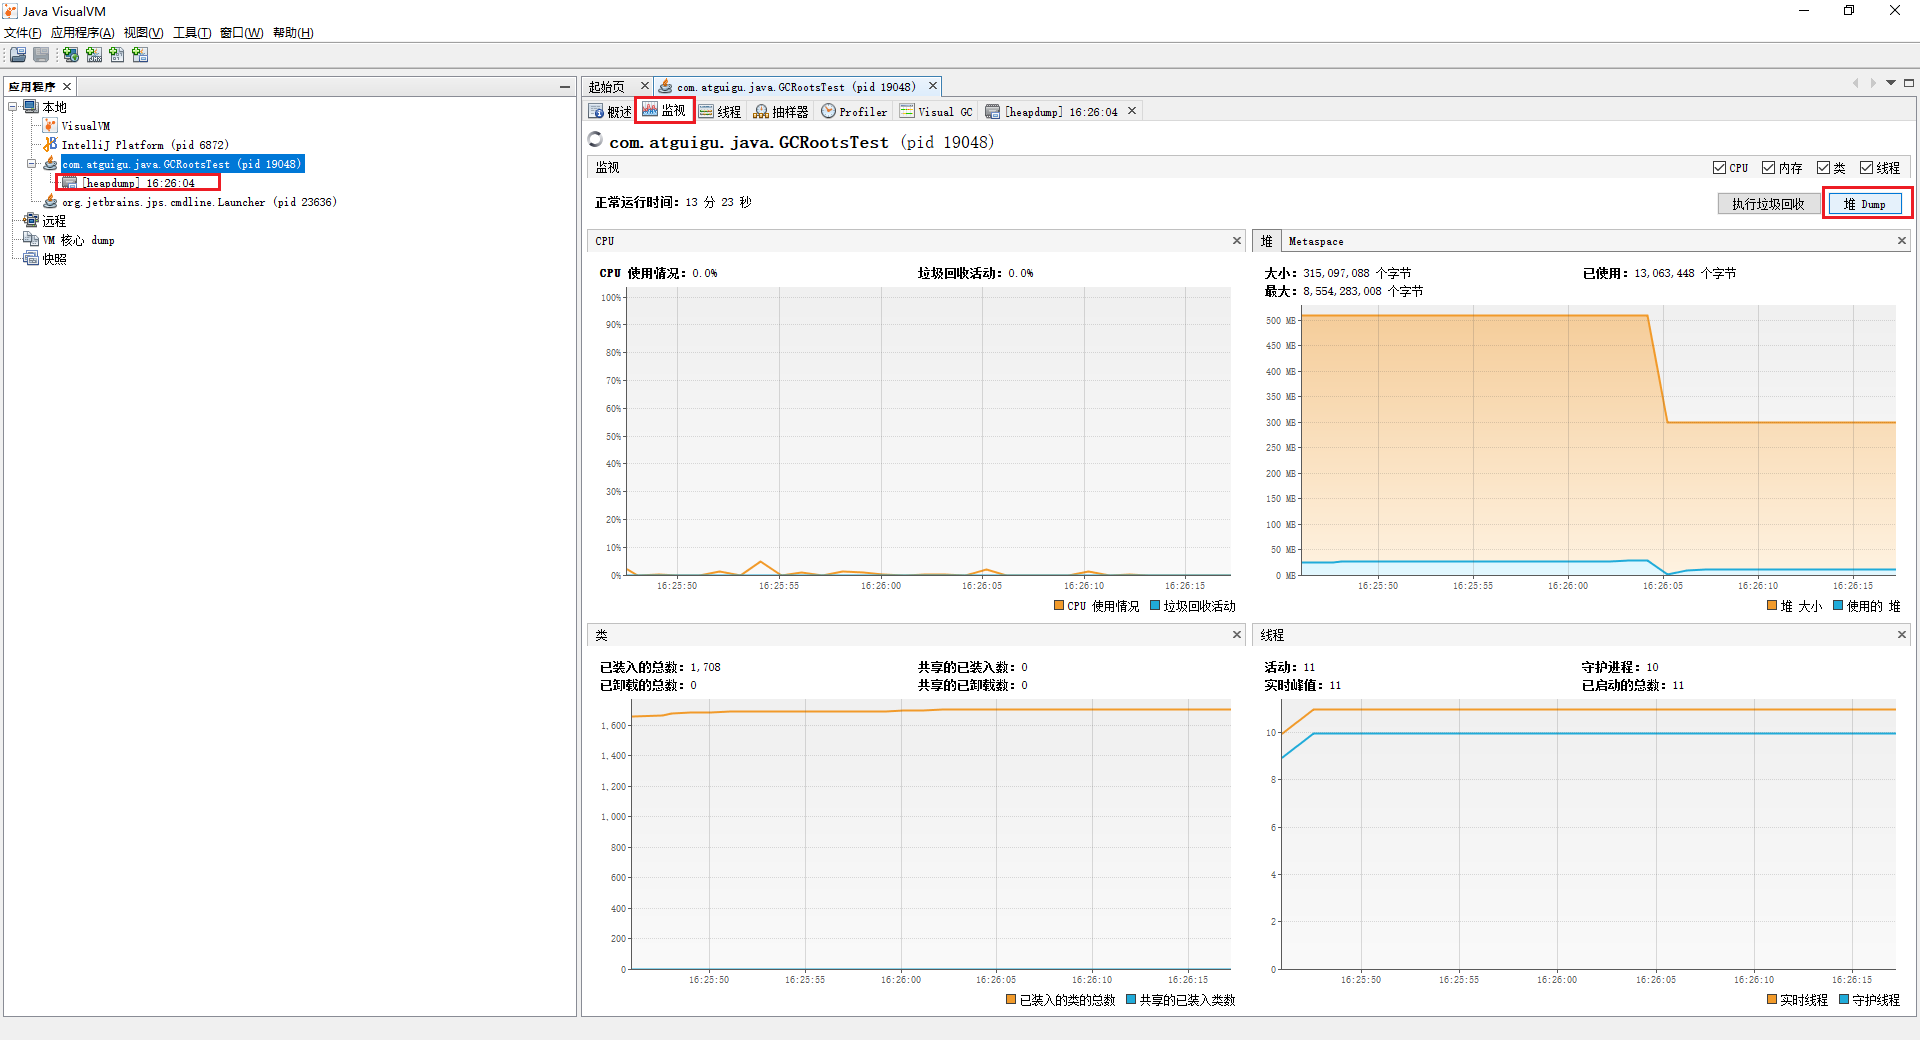Select [heapdump] 16:26:04 tree row

click(138, 183)
